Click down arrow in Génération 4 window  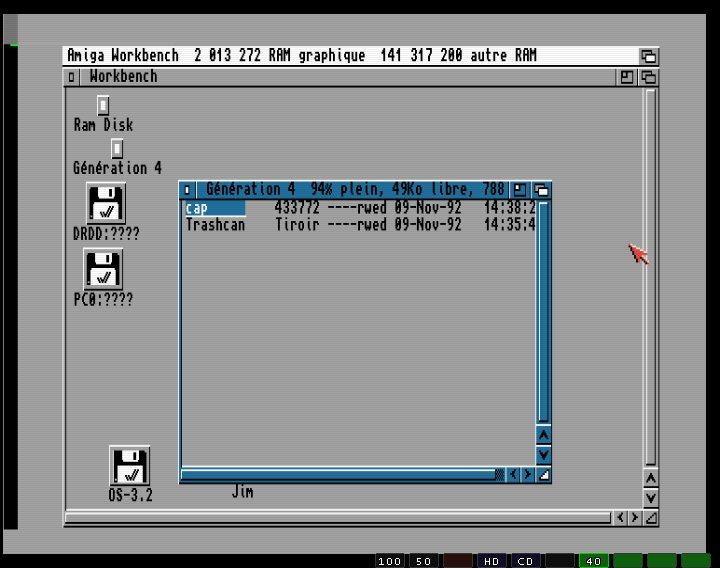pos(543,455)
